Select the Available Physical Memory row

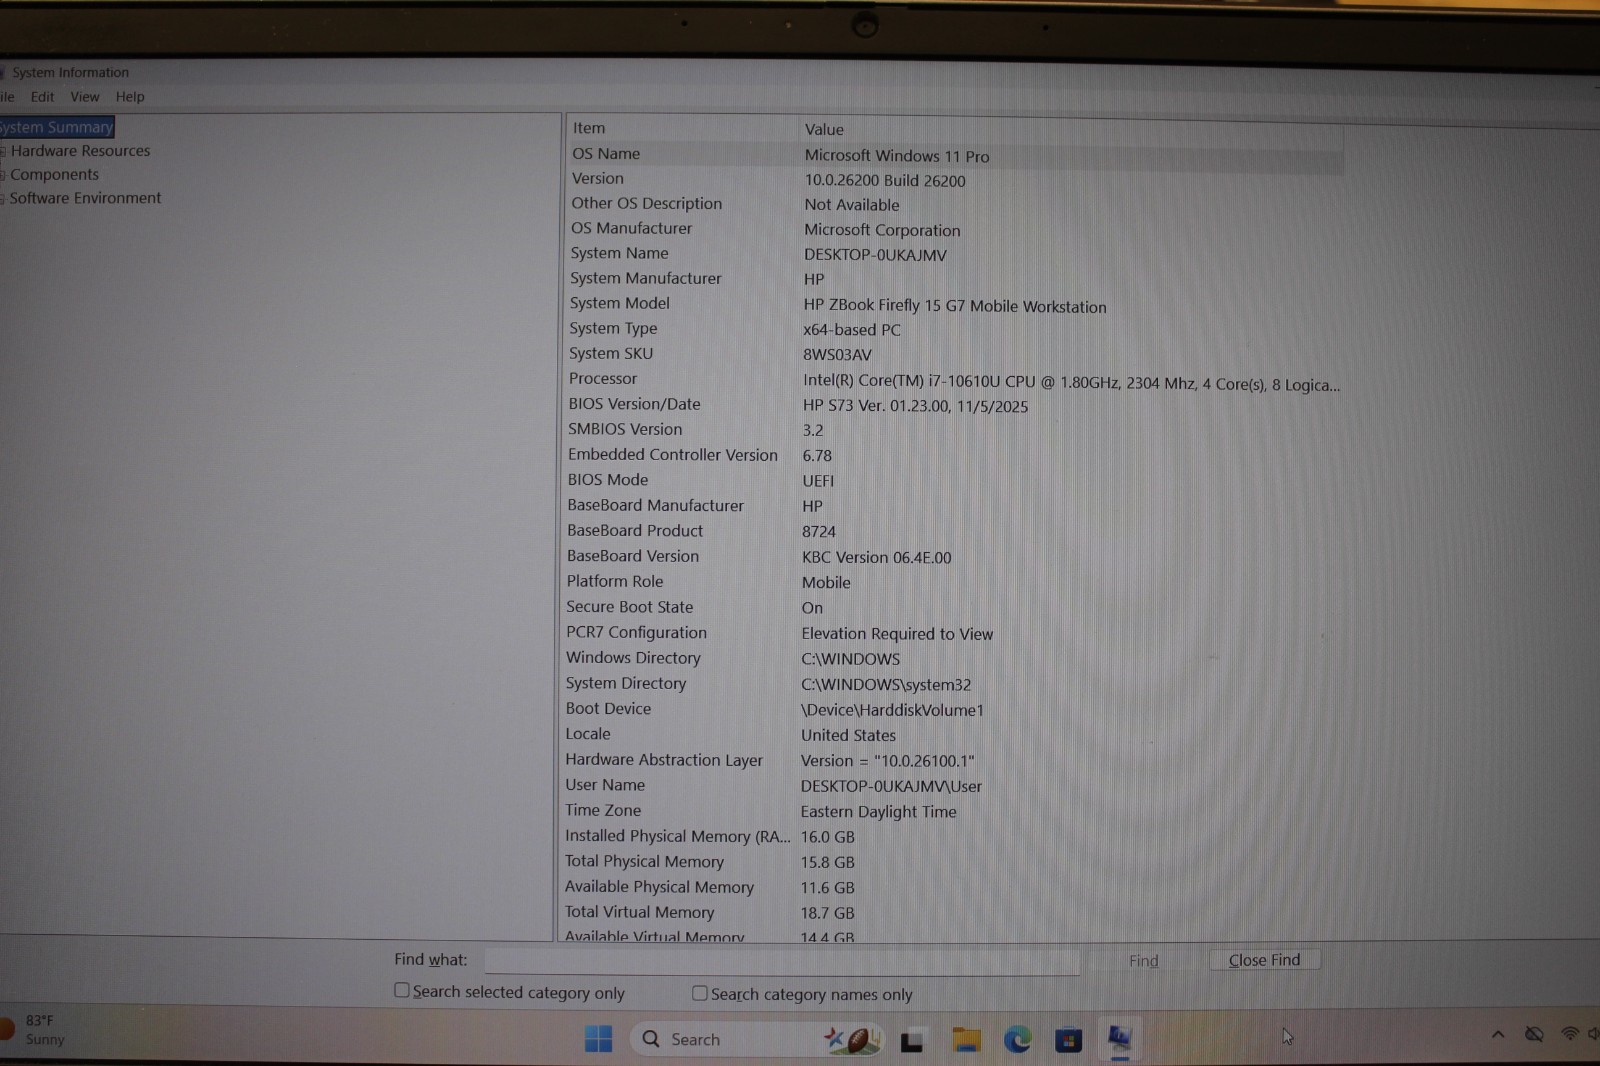955,887
